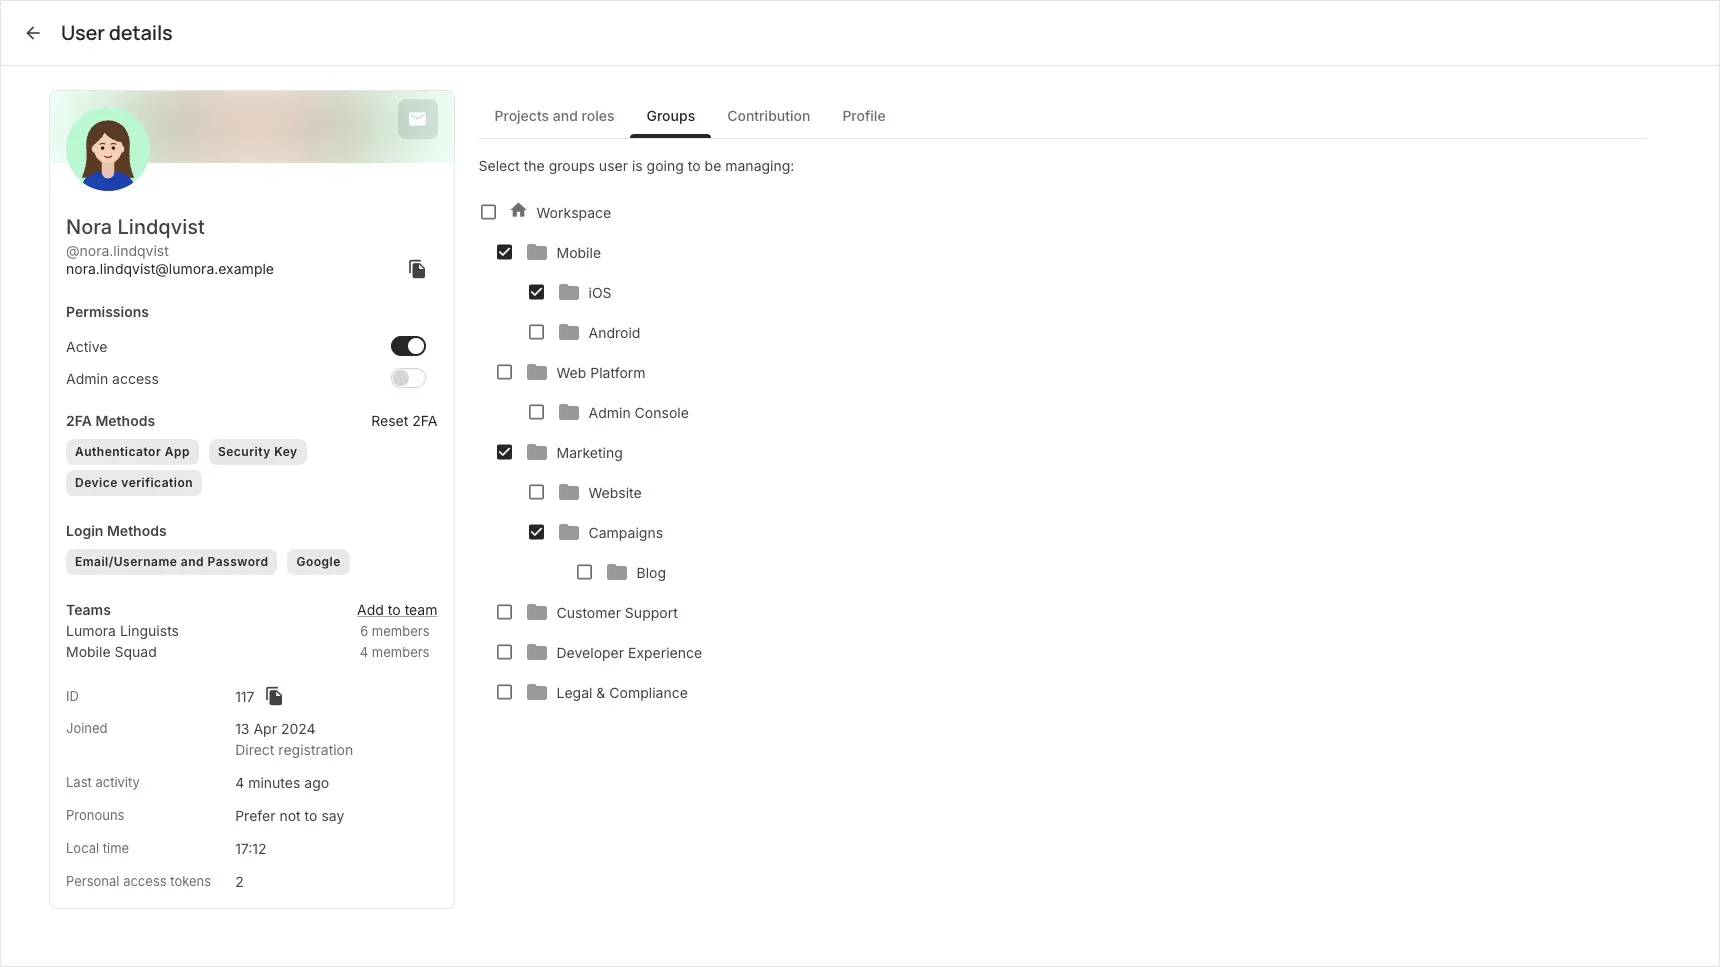This screenshot has height=967, width=1720.
Task: Click the Lumora Linguists team name
Action: [x=122, y=631]
